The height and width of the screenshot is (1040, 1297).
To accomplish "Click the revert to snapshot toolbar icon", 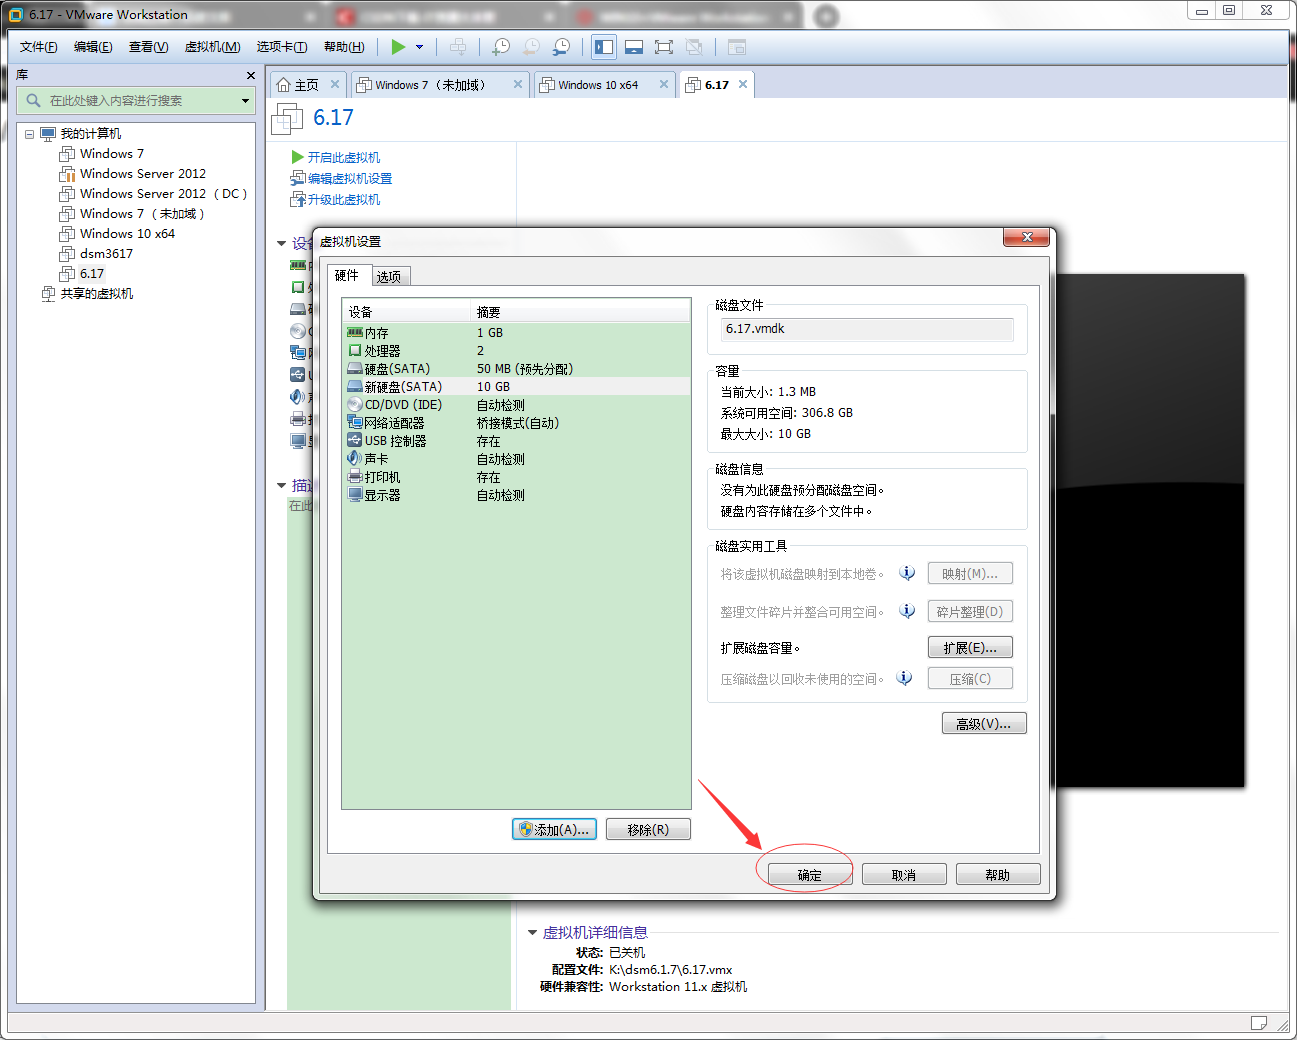I will coord(531,47).
